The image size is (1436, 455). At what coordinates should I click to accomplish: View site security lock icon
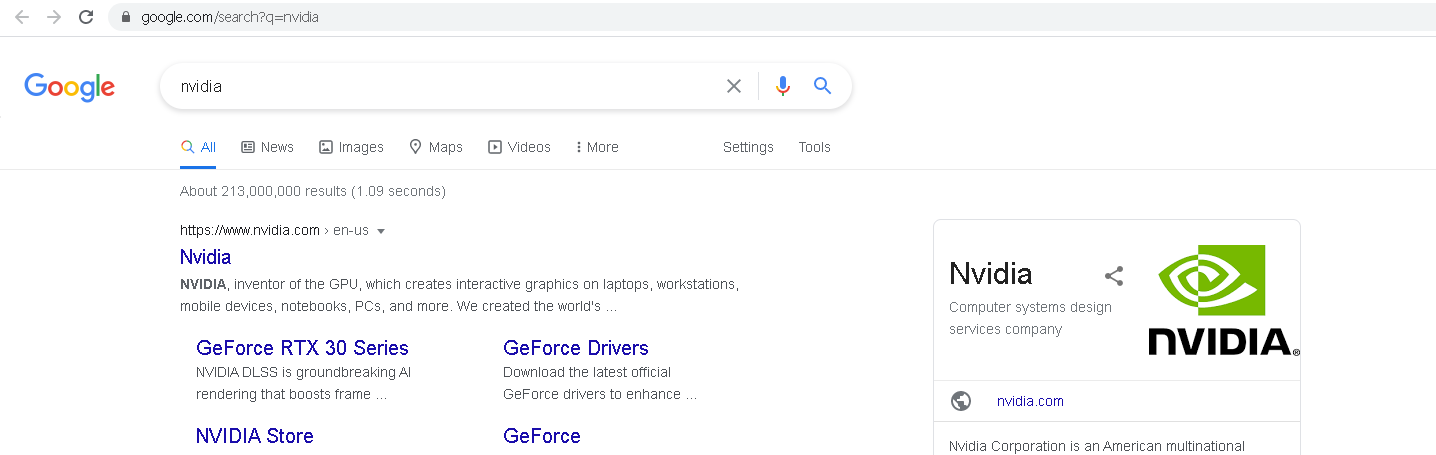pos(126,17)
